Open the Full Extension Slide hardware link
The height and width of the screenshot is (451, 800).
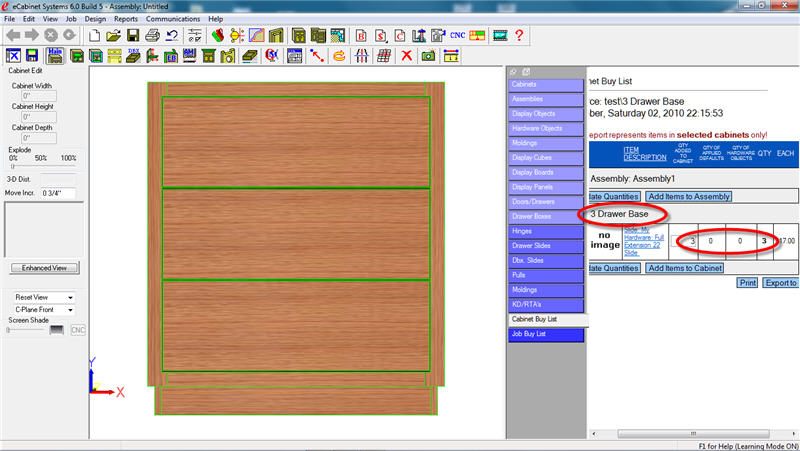click(x=642, y=240)
